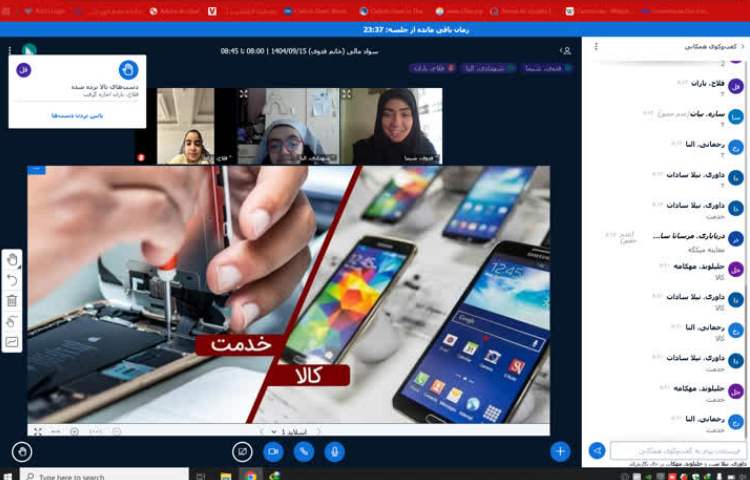Send the chat message with arrow button
Screen dimensions: 750x480
[597, 451]
